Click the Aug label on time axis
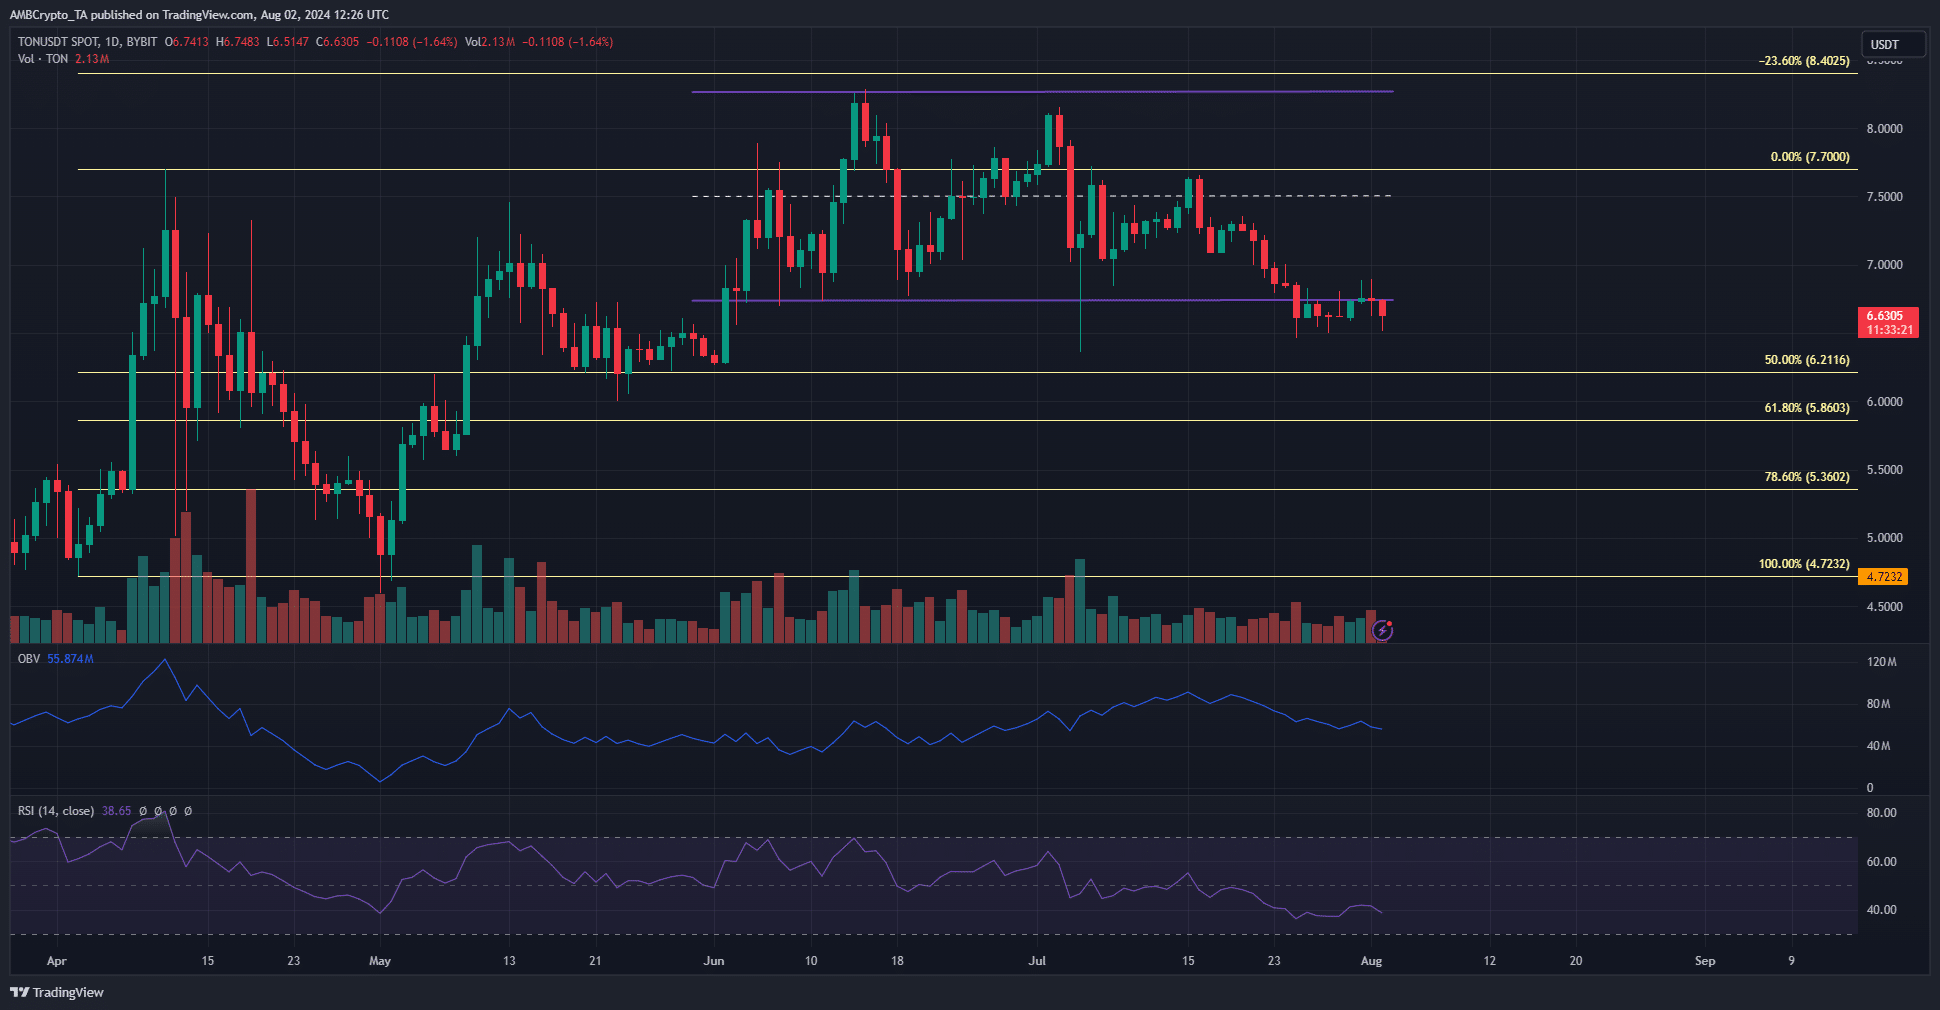 (1372, 961)
